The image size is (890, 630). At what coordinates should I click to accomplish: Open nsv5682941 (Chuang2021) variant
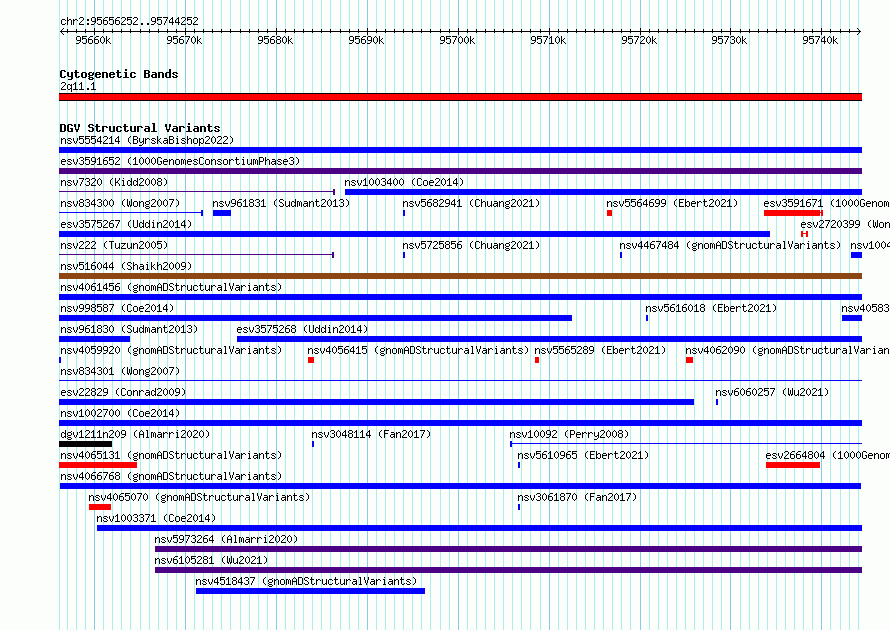coord(471,203)
